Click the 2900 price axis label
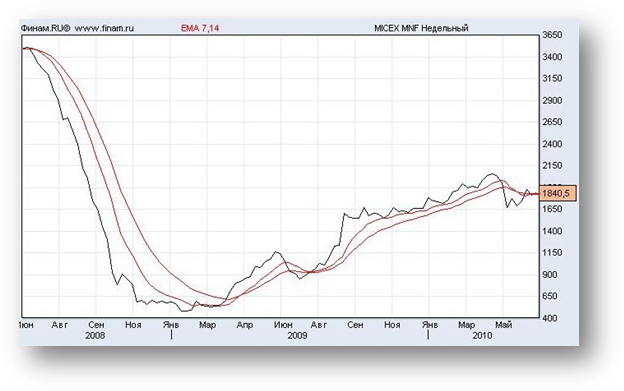Viewport: 624px width, 391px height. 552,100
